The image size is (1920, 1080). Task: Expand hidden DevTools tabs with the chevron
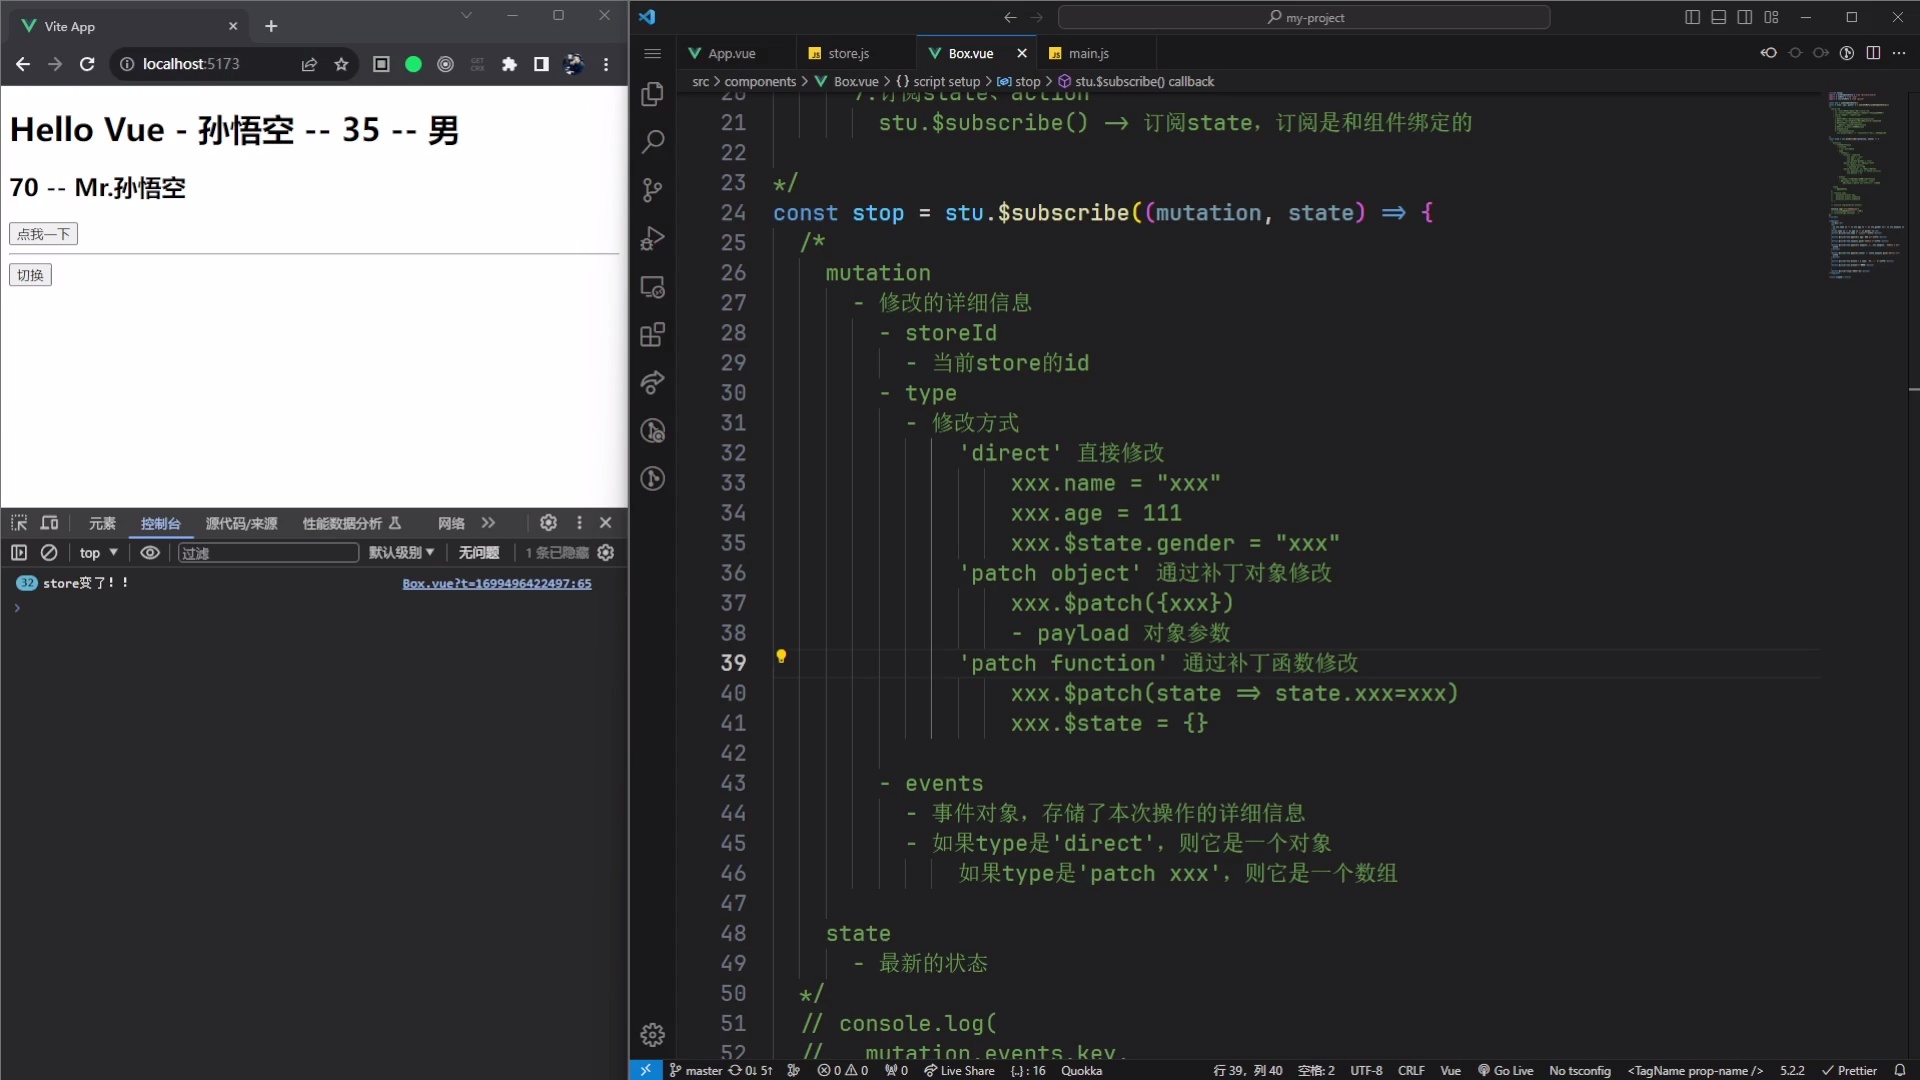pyautogui.click(x=488, y=523)
